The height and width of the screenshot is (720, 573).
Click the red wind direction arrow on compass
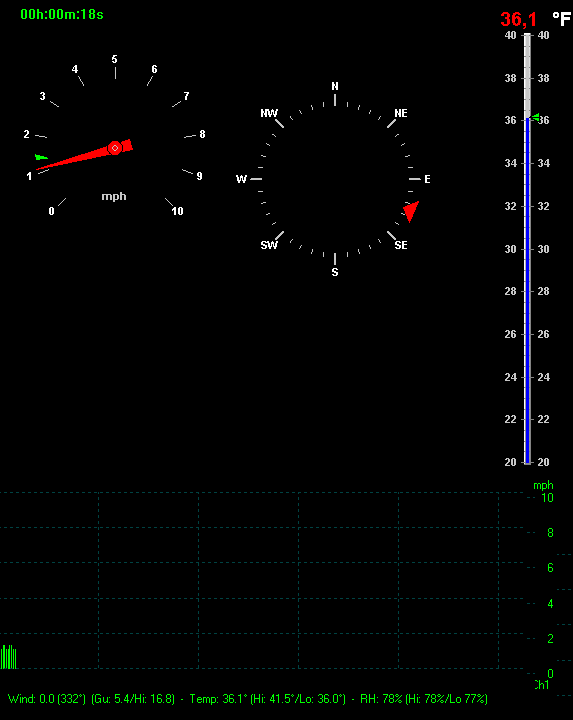tap(411, 212)
